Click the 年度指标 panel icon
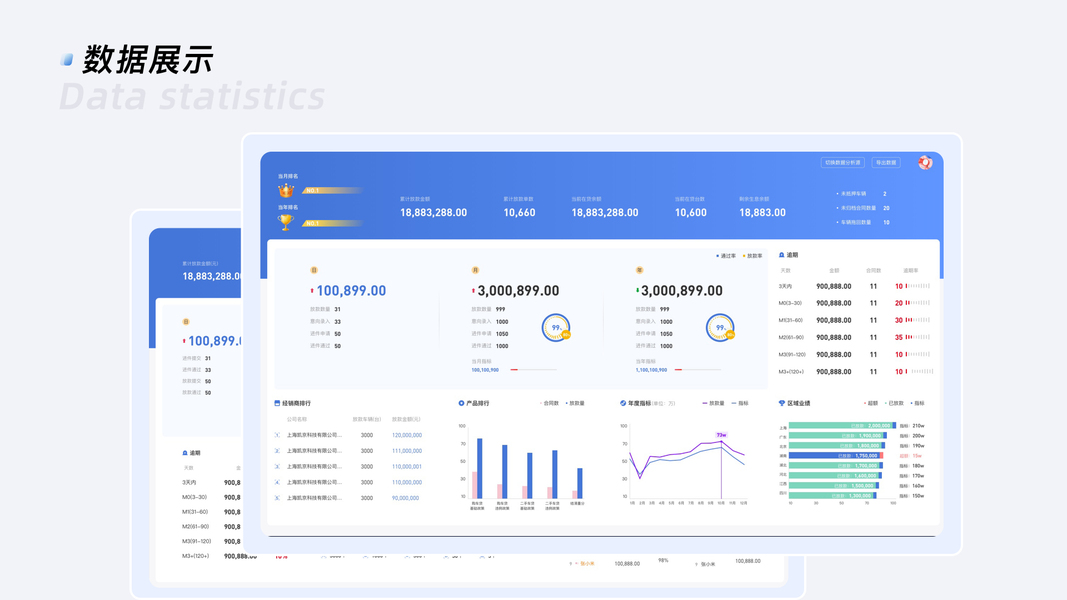 click(x=623, y=403)
